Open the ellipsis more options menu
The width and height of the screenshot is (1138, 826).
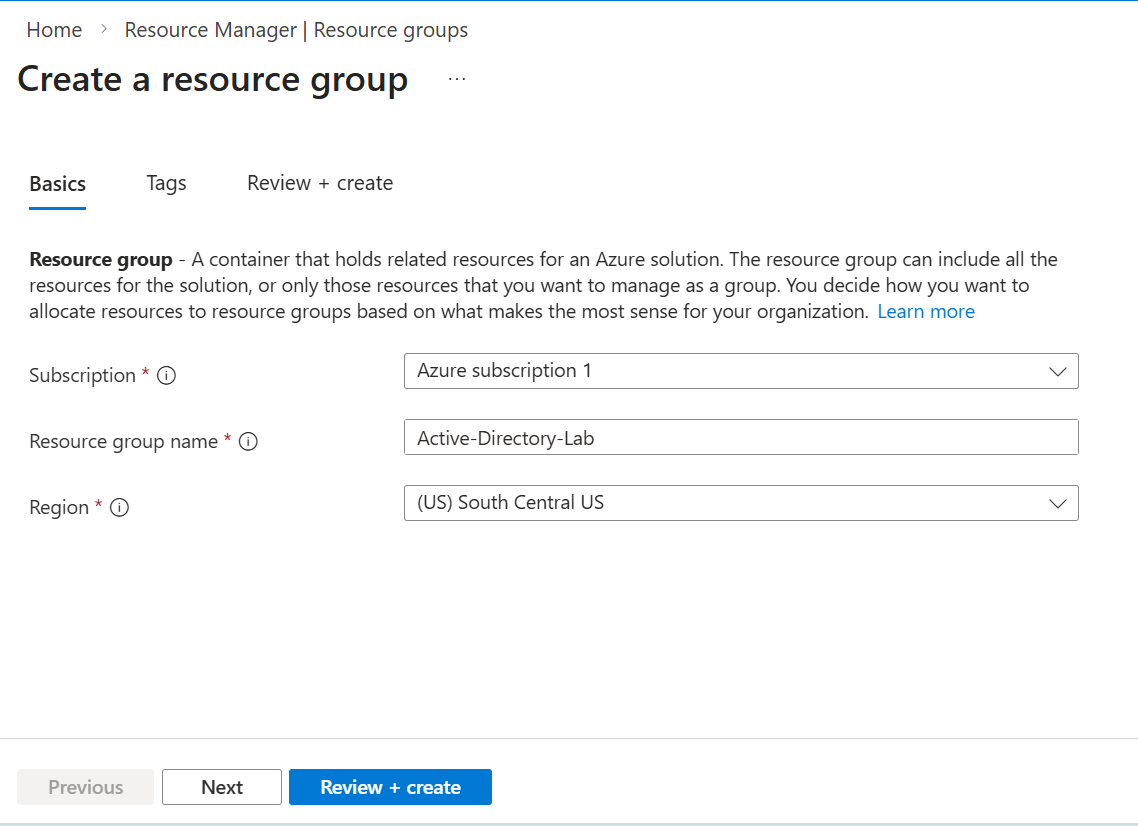(x=457, y=80)
